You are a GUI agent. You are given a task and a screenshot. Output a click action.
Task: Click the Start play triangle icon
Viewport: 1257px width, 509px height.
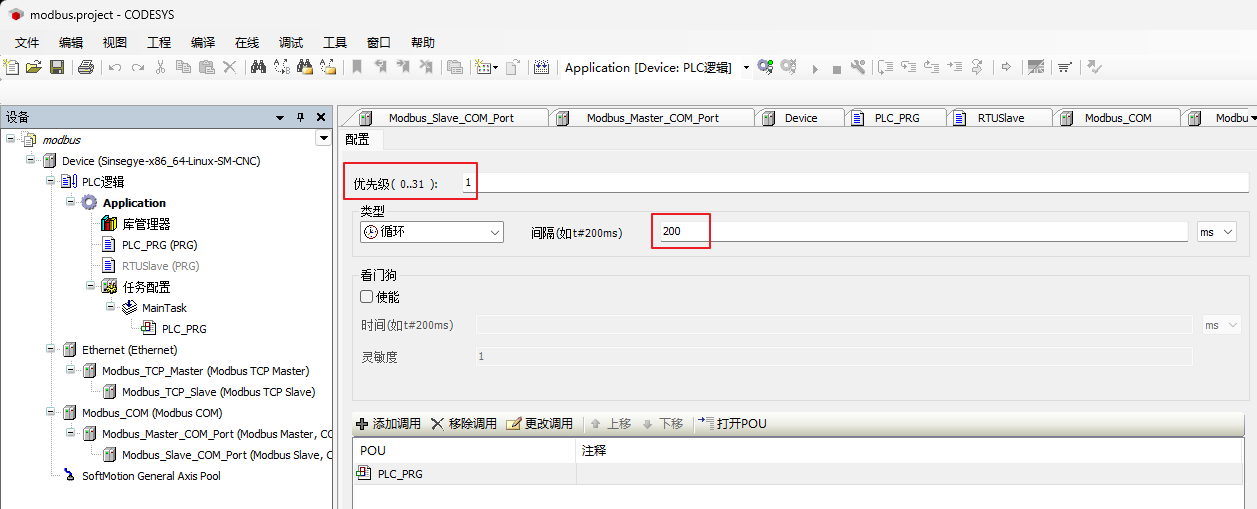click(815, 69)
